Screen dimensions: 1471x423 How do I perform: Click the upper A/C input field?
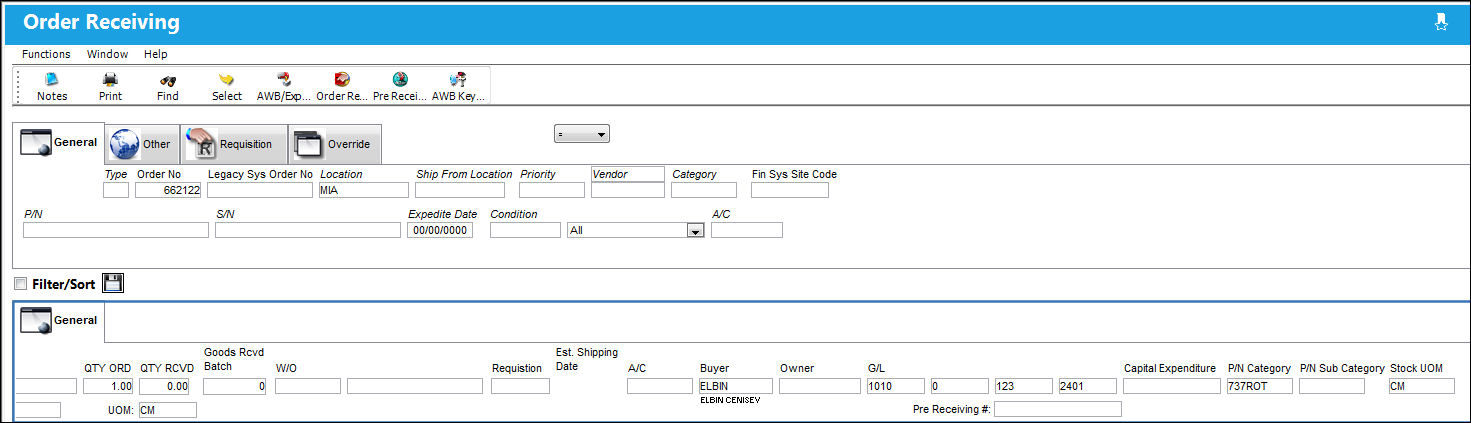747,230
